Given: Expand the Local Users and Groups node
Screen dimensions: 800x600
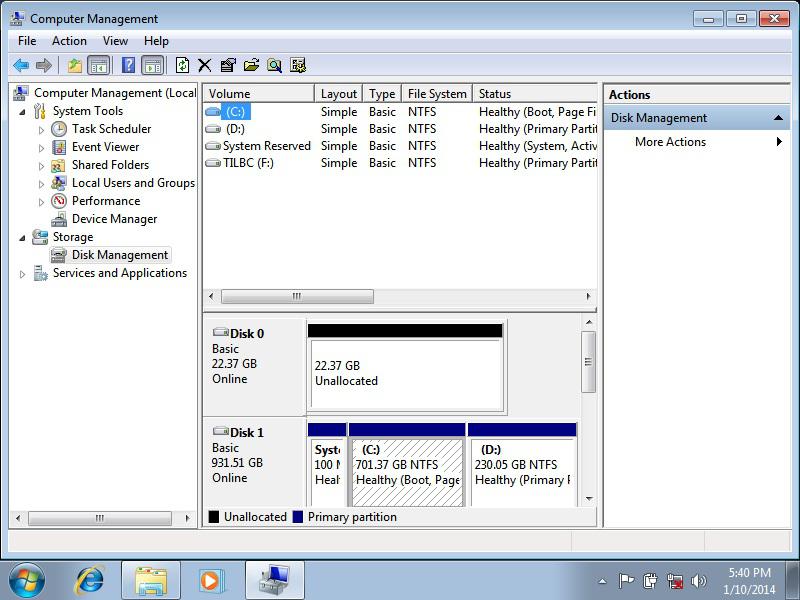Looking at the screenshot, I should click(41, 184).
